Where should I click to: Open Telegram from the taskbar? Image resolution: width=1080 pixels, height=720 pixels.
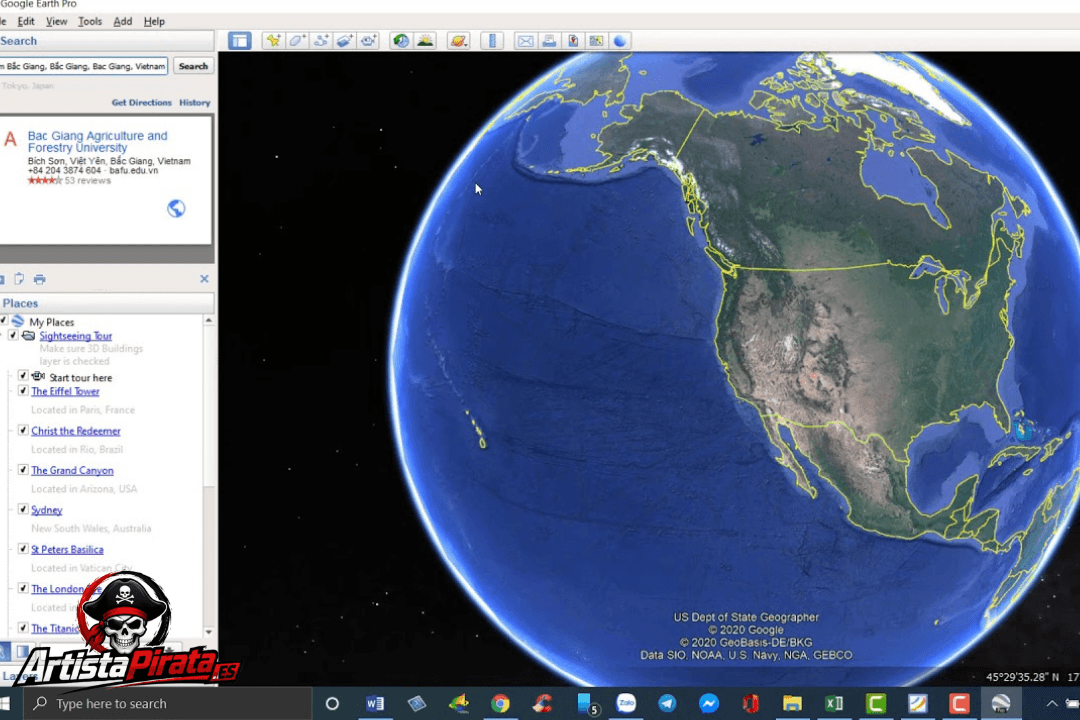[x=667, y=703]
